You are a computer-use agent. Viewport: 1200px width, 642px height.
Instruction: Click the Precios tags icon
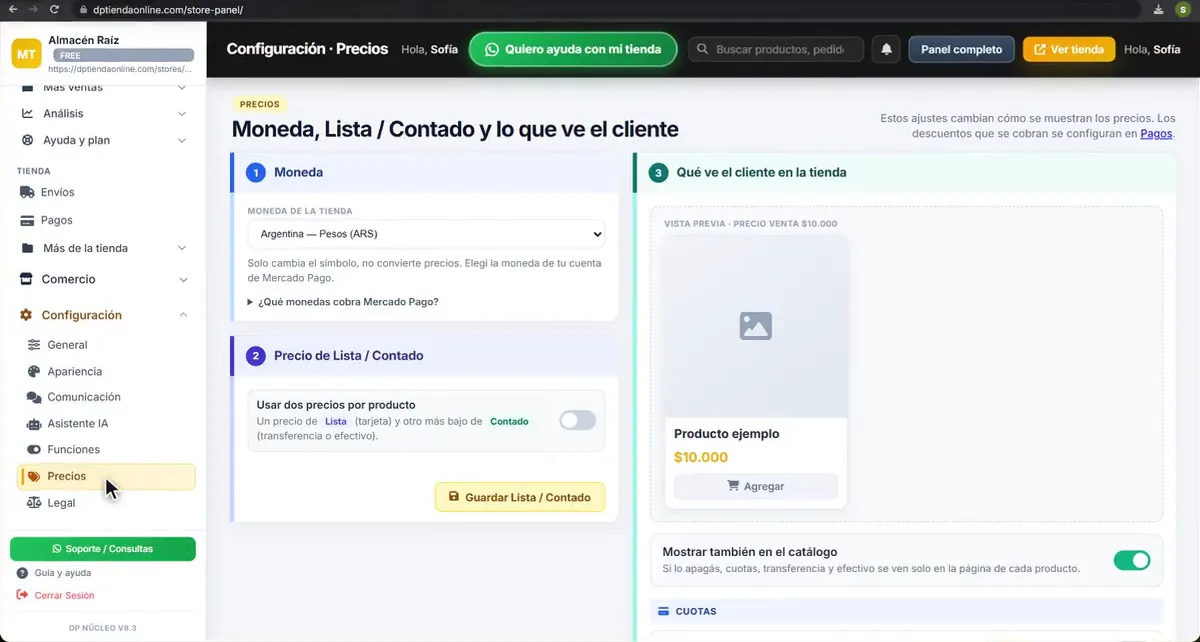coord(34,477)
